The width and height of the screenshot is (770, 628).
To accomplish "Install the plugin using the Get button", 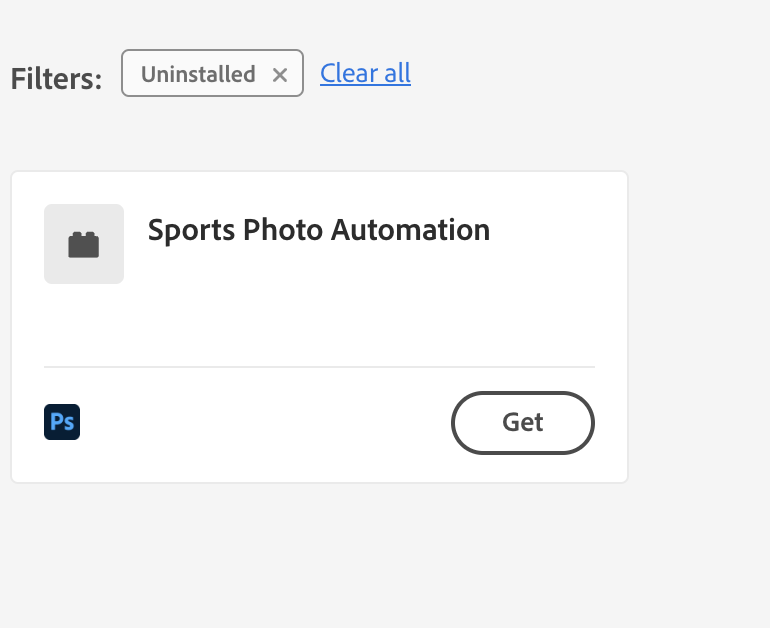I will (523, 423).
